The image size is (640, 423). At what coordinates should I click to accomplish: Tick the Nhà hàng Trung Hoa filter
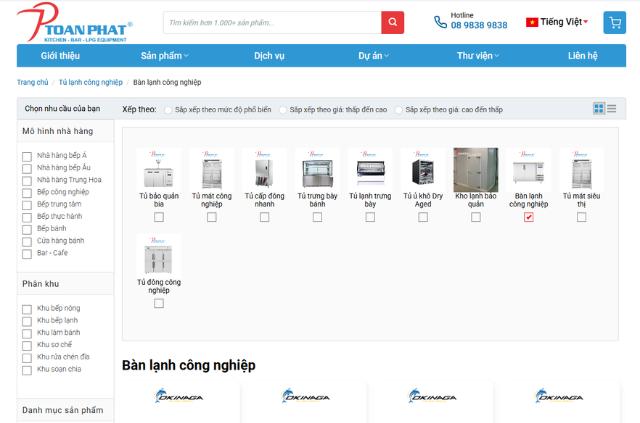pyautogui.click(x=27, y=181)
